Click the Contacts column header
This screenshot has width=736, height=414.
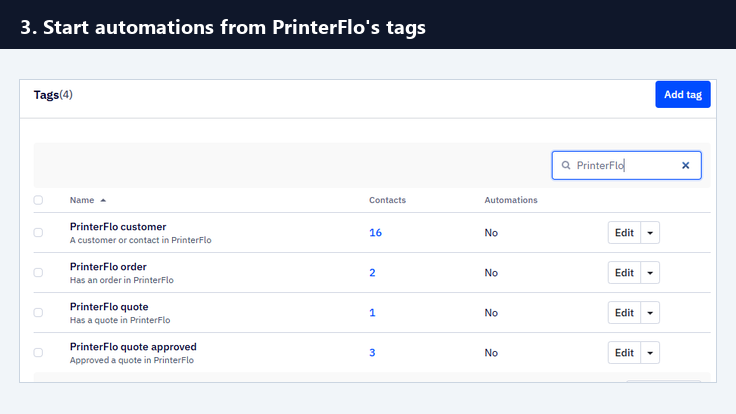[387, 200]
